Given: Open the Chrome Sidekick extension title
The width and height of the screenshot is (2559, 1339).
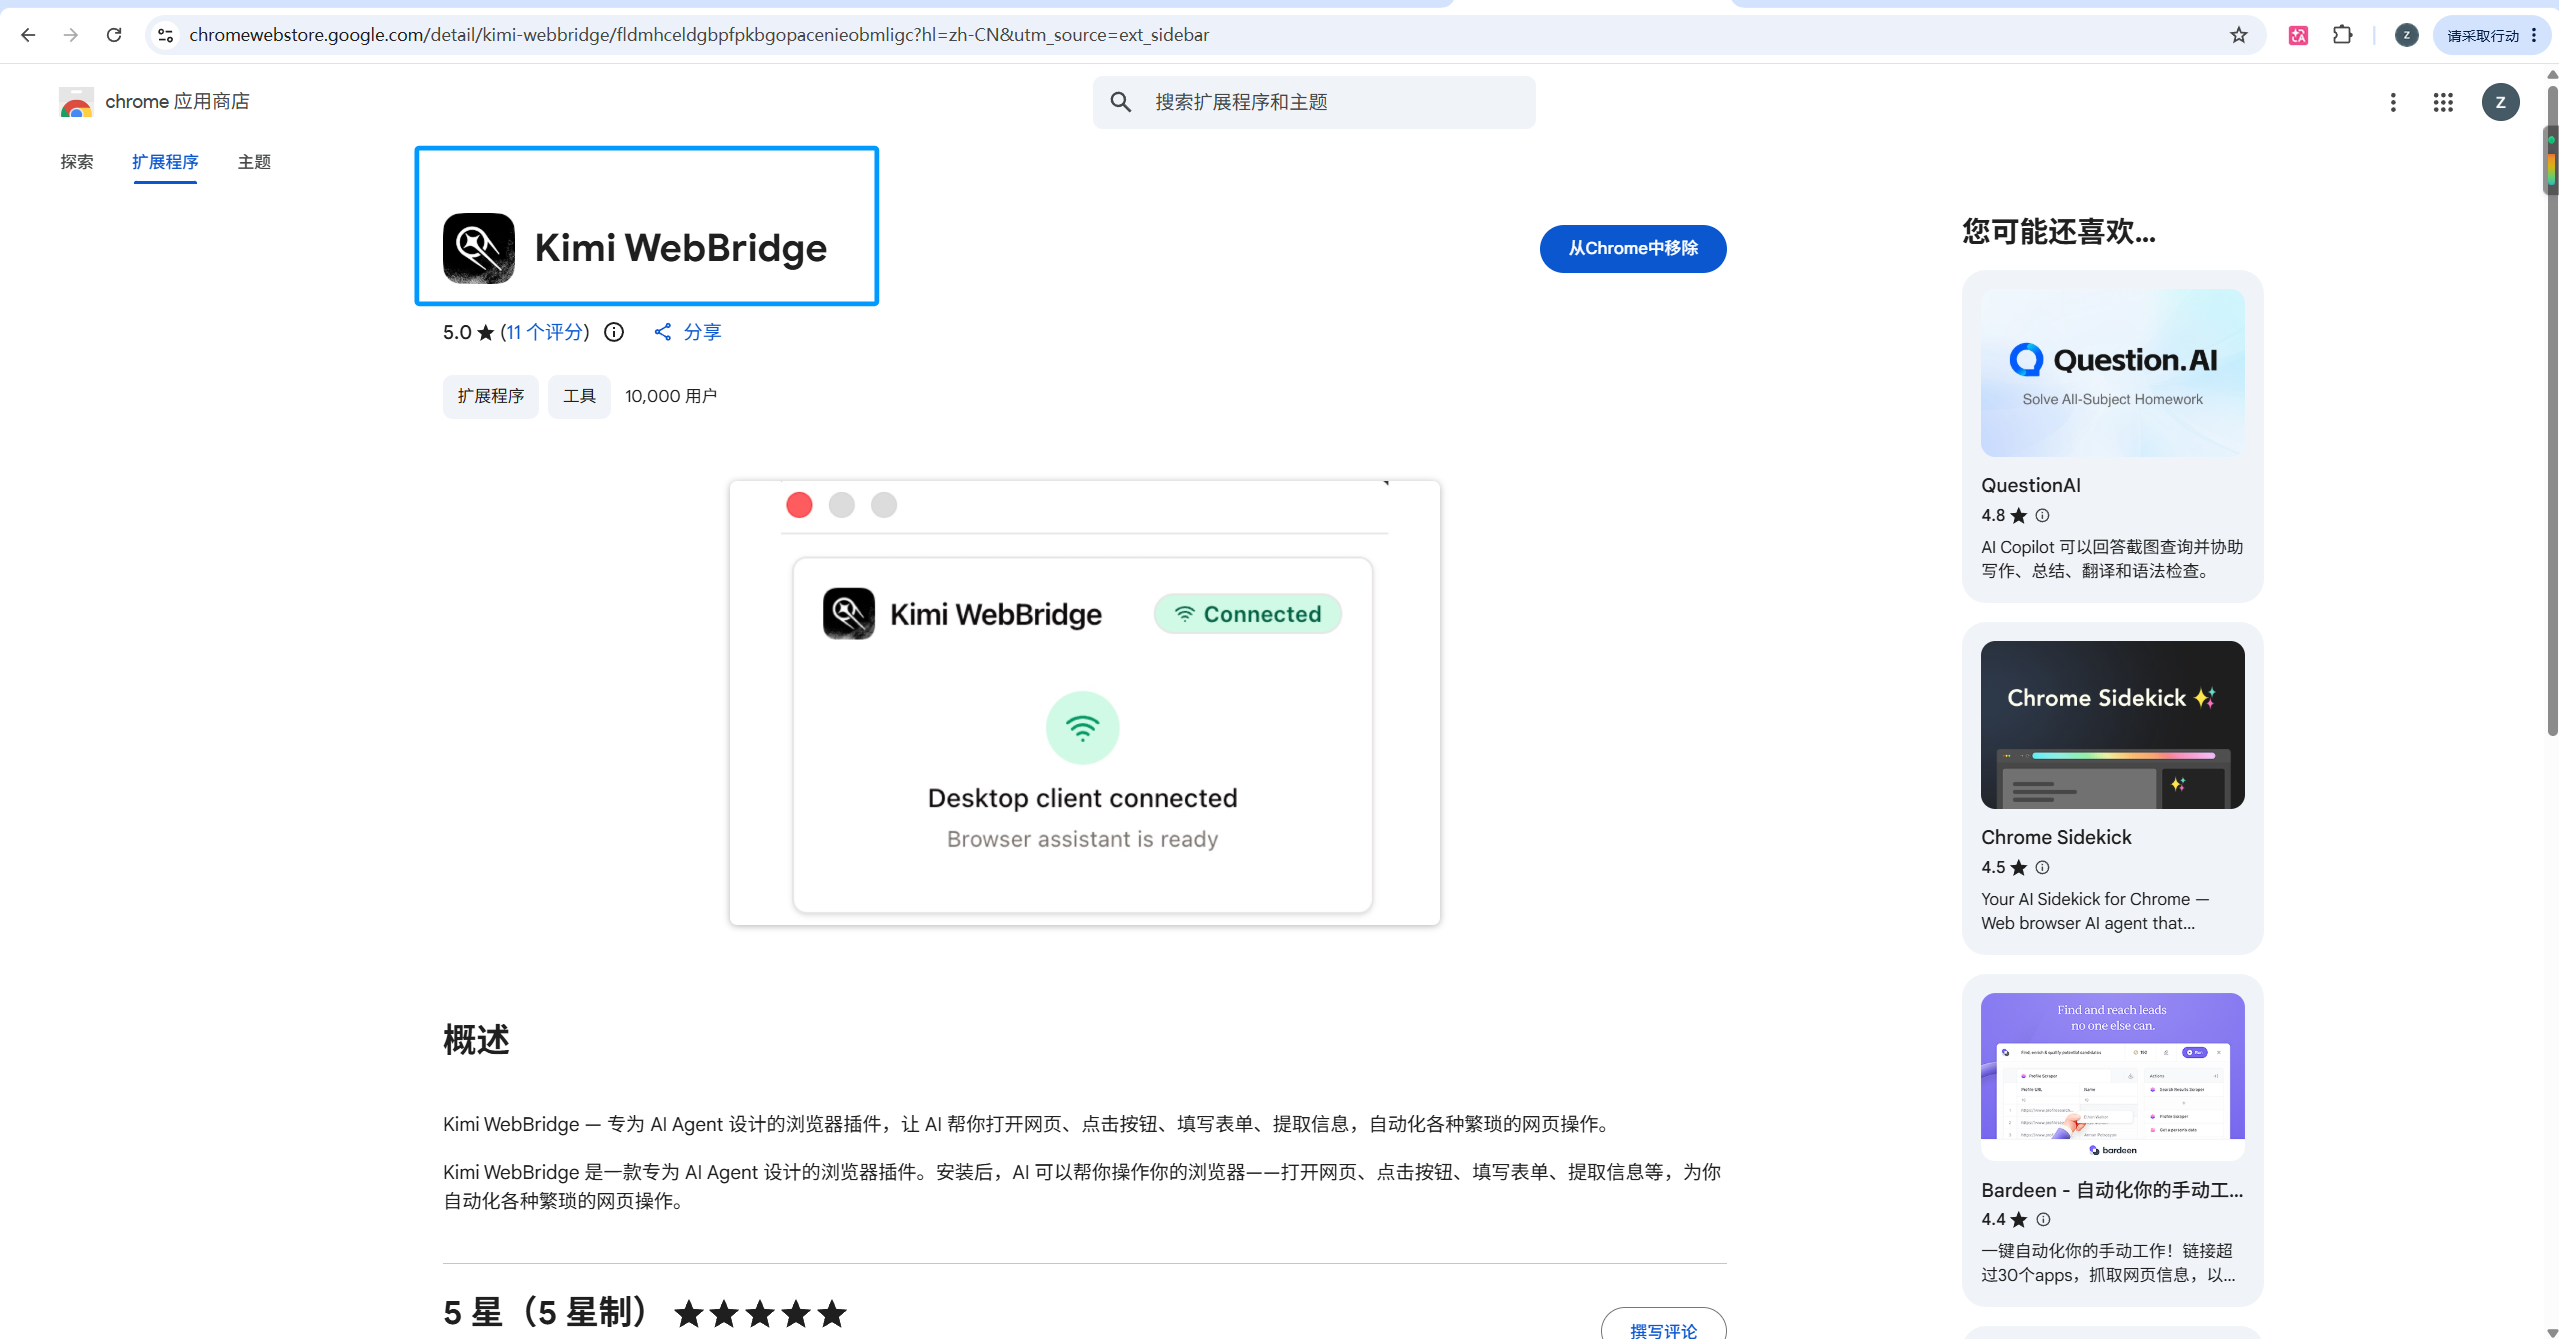Looking at the screenshot, I should click(x=2056, y=837).
